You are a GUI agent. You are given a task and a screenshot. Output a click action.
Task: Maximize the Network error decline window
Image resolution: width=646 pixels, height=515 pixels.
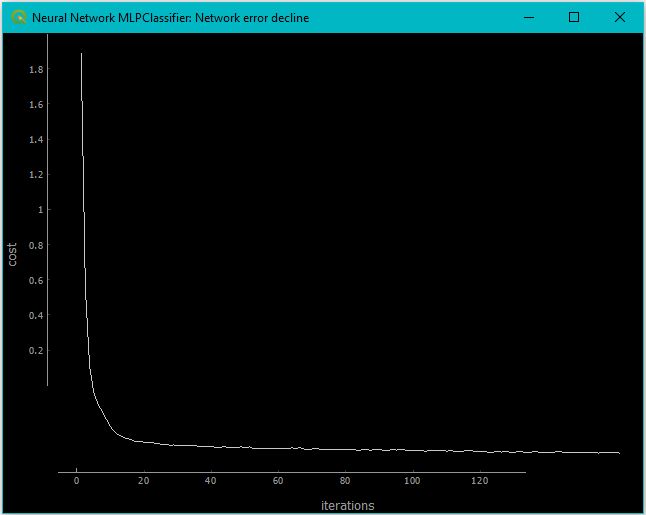pos(574,17)
